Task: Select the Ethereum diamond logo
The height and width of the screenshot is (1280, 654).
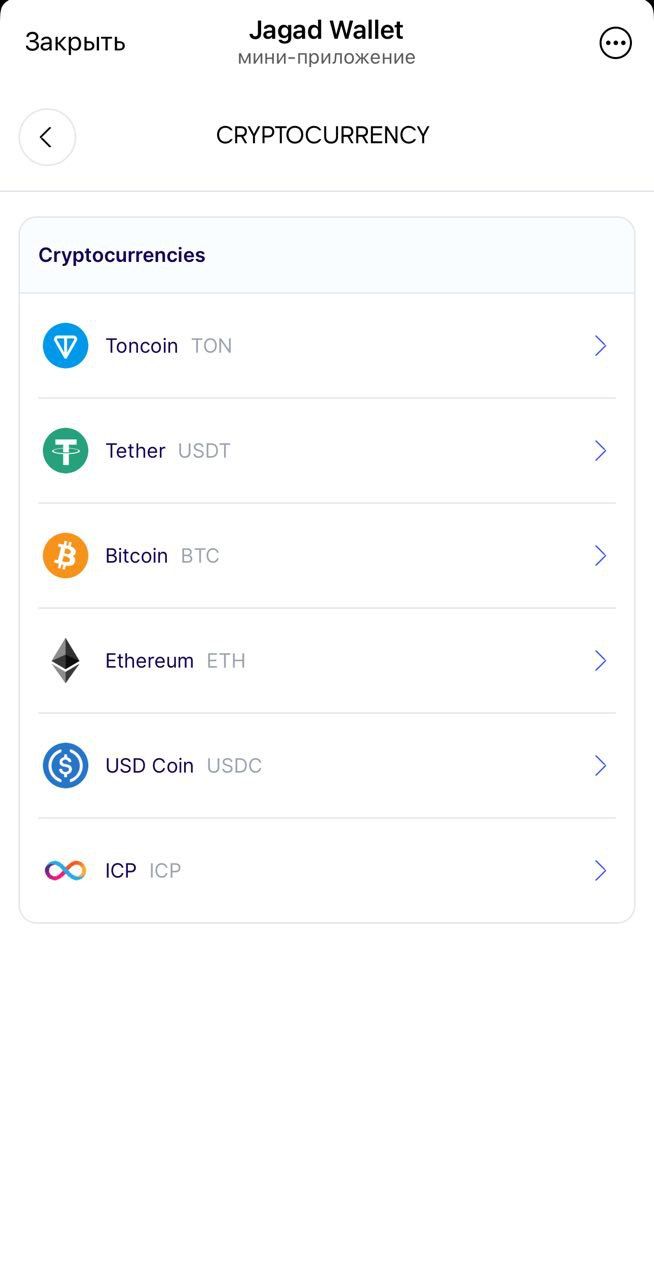Action: 64,660
